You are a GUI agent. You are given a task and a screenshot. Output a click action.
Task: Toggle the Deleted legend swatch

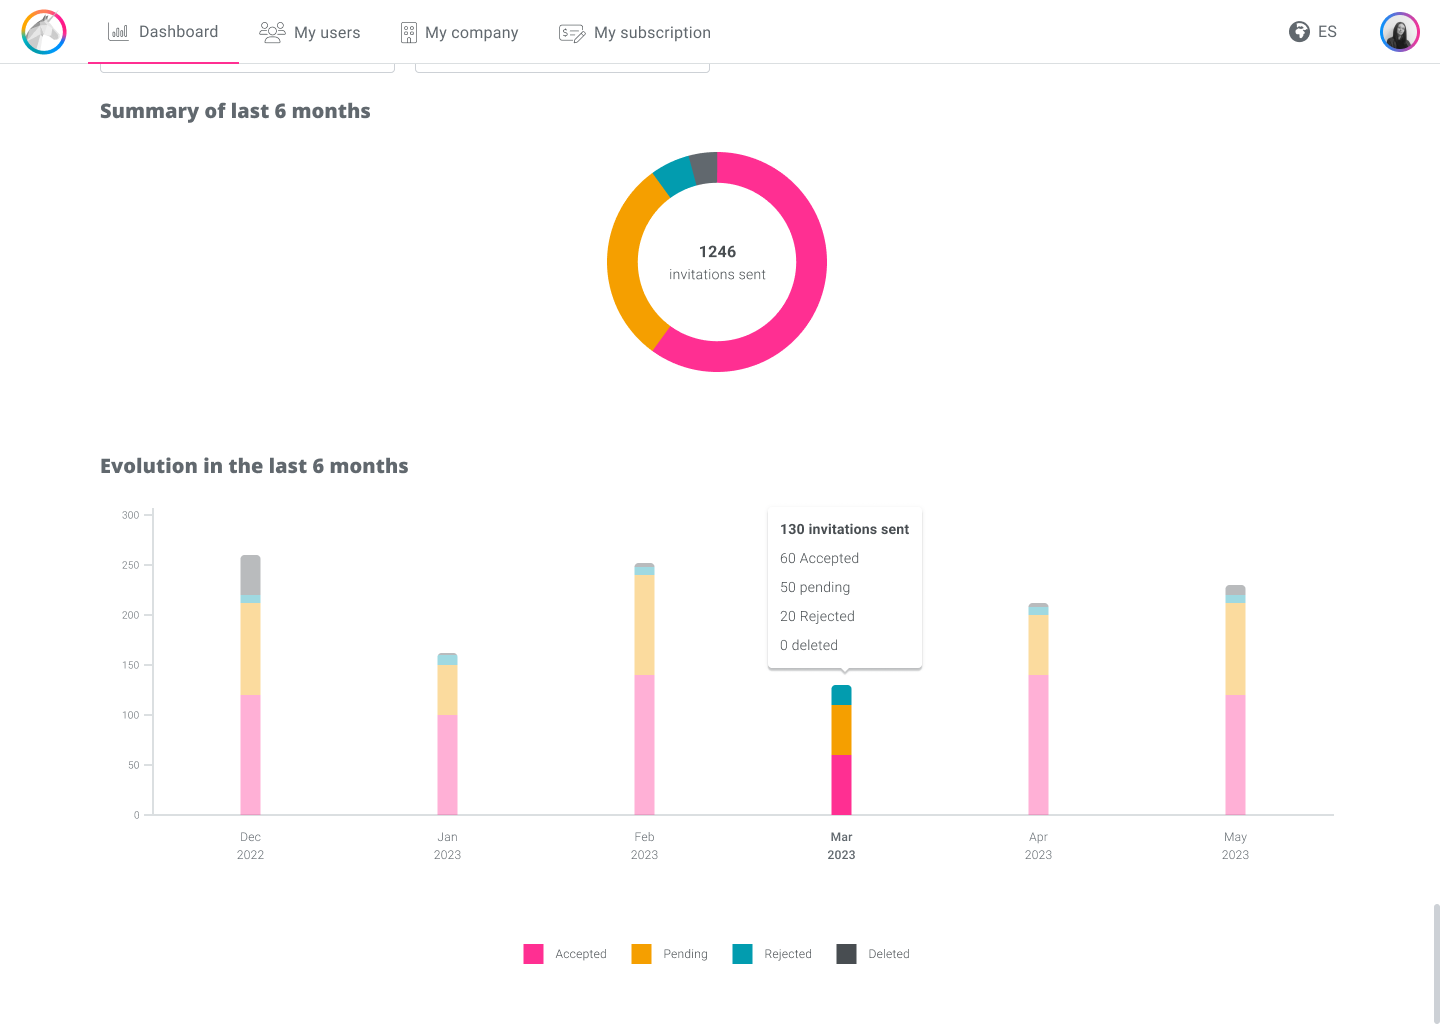846,954
